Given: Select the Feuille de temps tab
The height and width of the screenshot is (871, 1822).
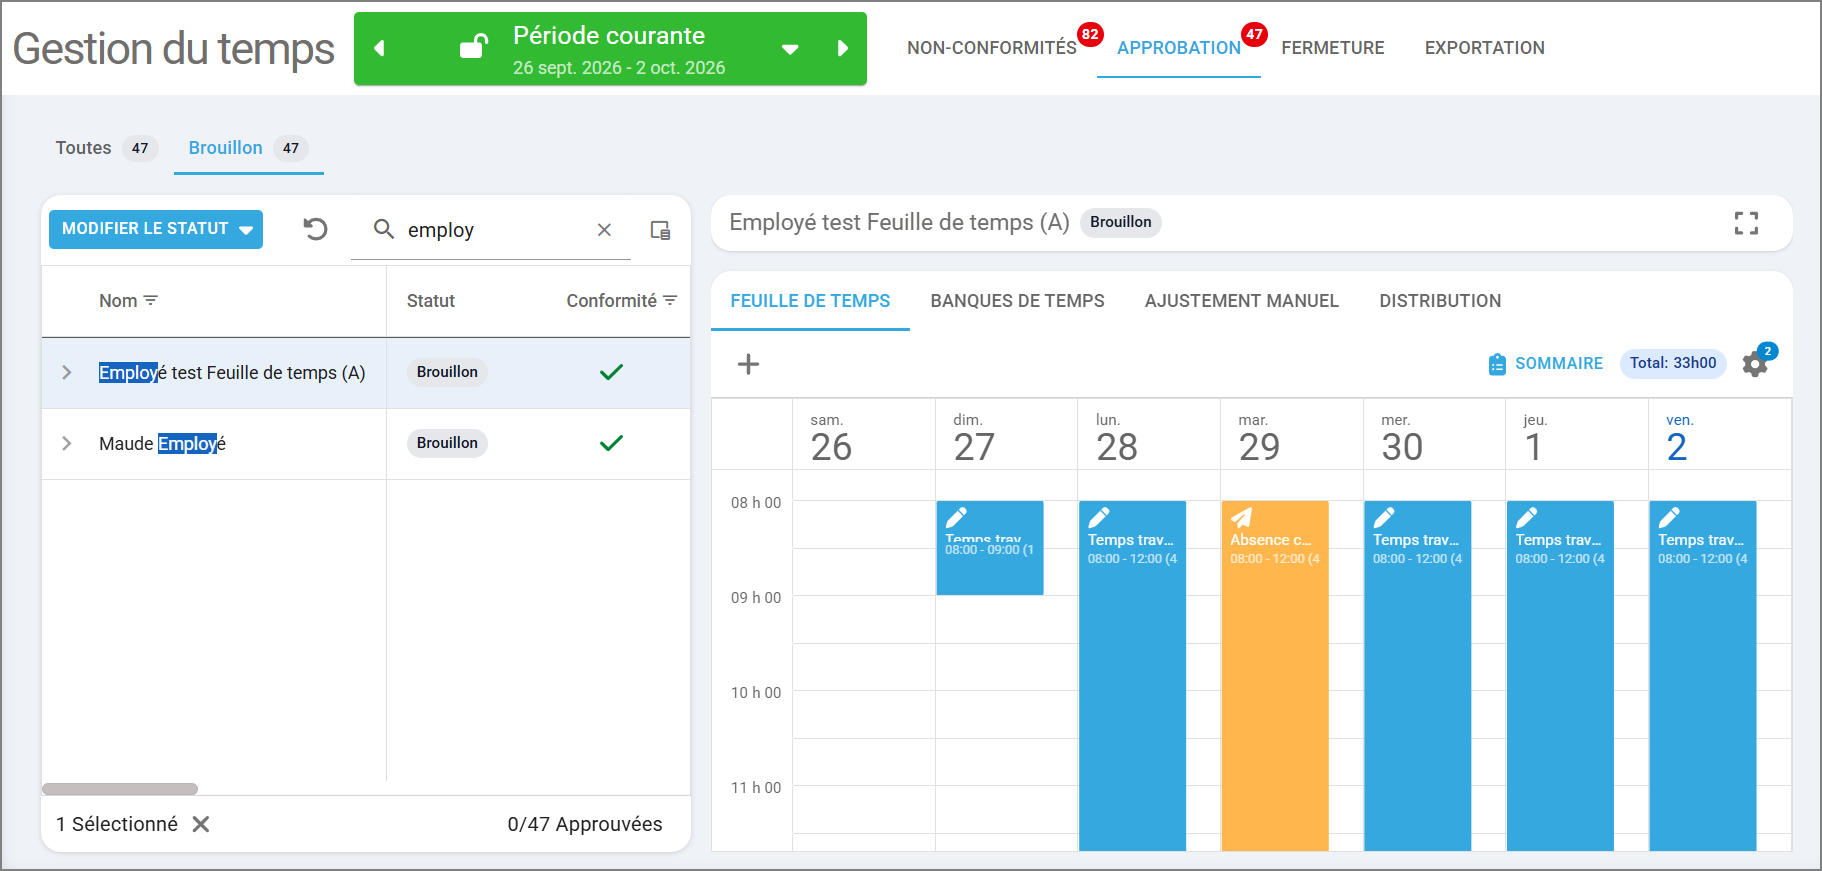Looking at the screenshot, I should (810, 301).
